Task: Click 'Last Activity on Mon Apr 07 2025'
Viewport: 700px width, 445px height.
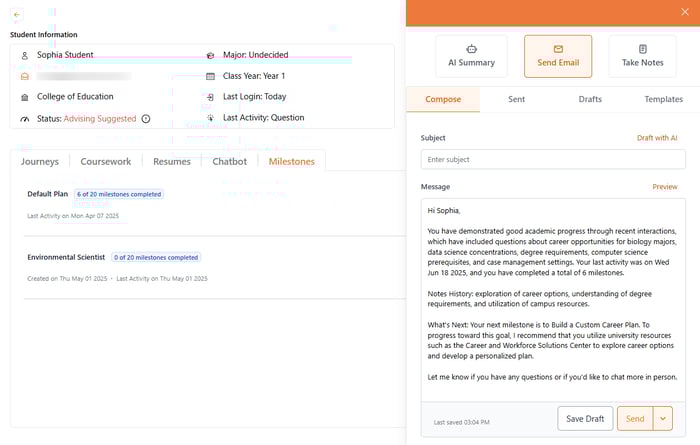Action: pyautogui.click(x=73, y=216)
